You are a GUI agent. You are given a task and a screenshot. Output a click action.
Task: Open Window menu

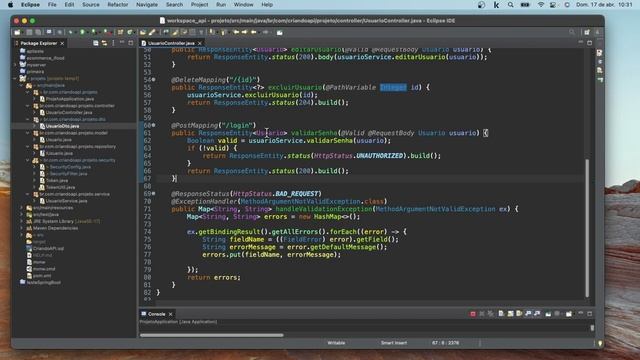[243, 4]
